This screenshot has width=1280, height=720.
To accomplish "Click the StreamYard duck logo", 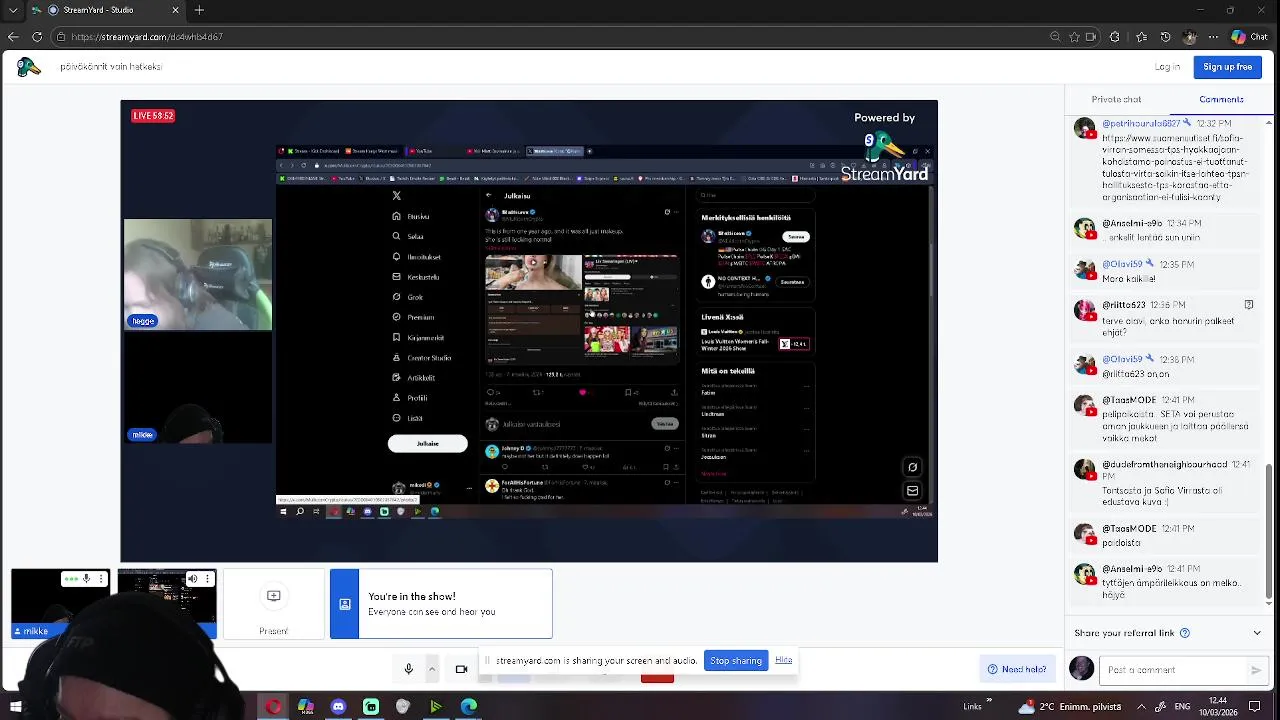I will point(28,67).
